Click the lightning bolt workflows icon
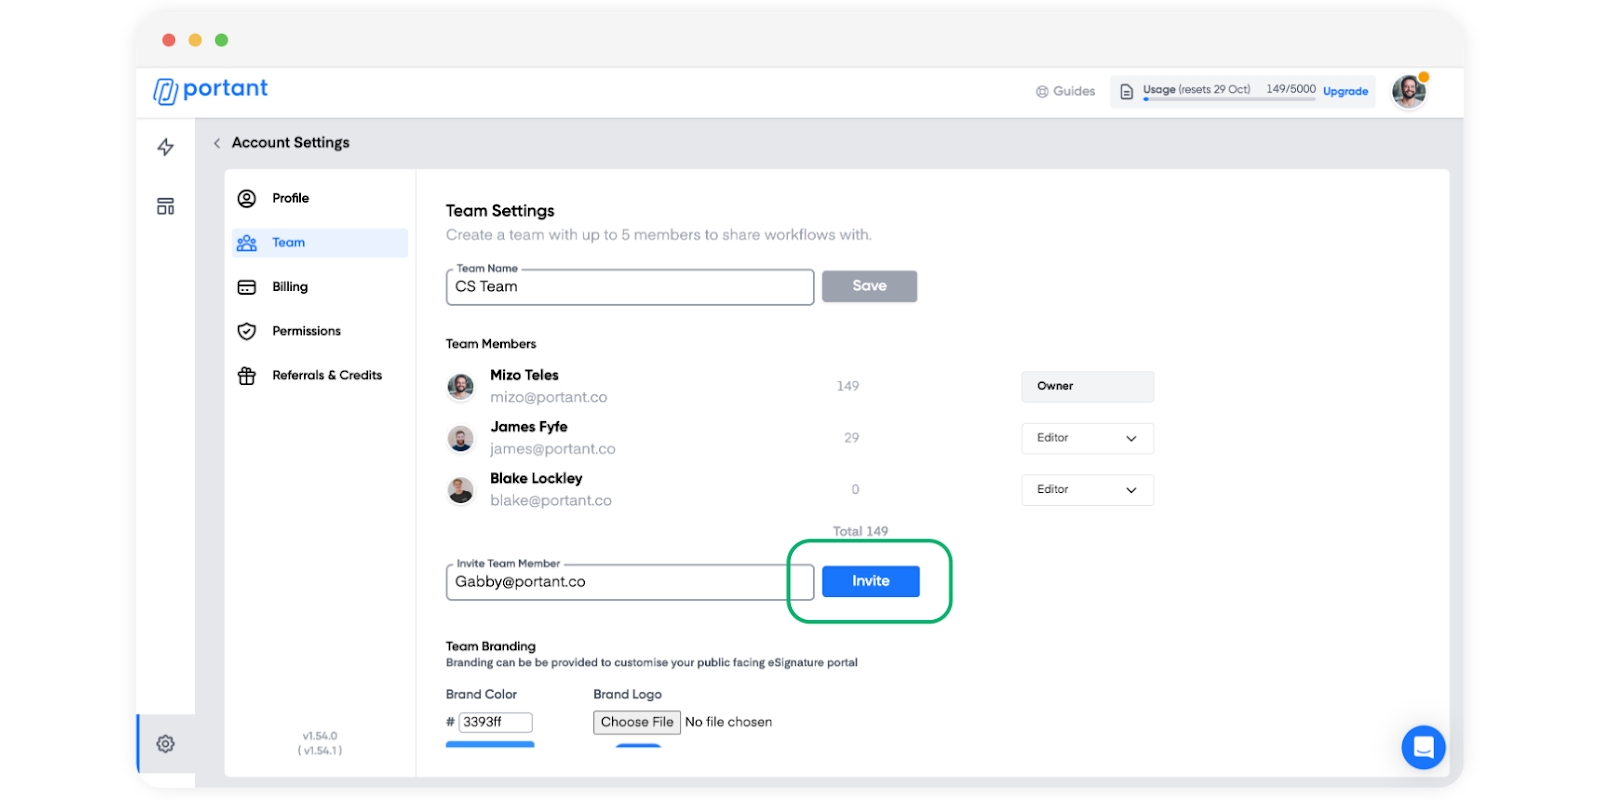This screenshot has height=800, width=1600. pyautogui.click(x=166, y=147)
